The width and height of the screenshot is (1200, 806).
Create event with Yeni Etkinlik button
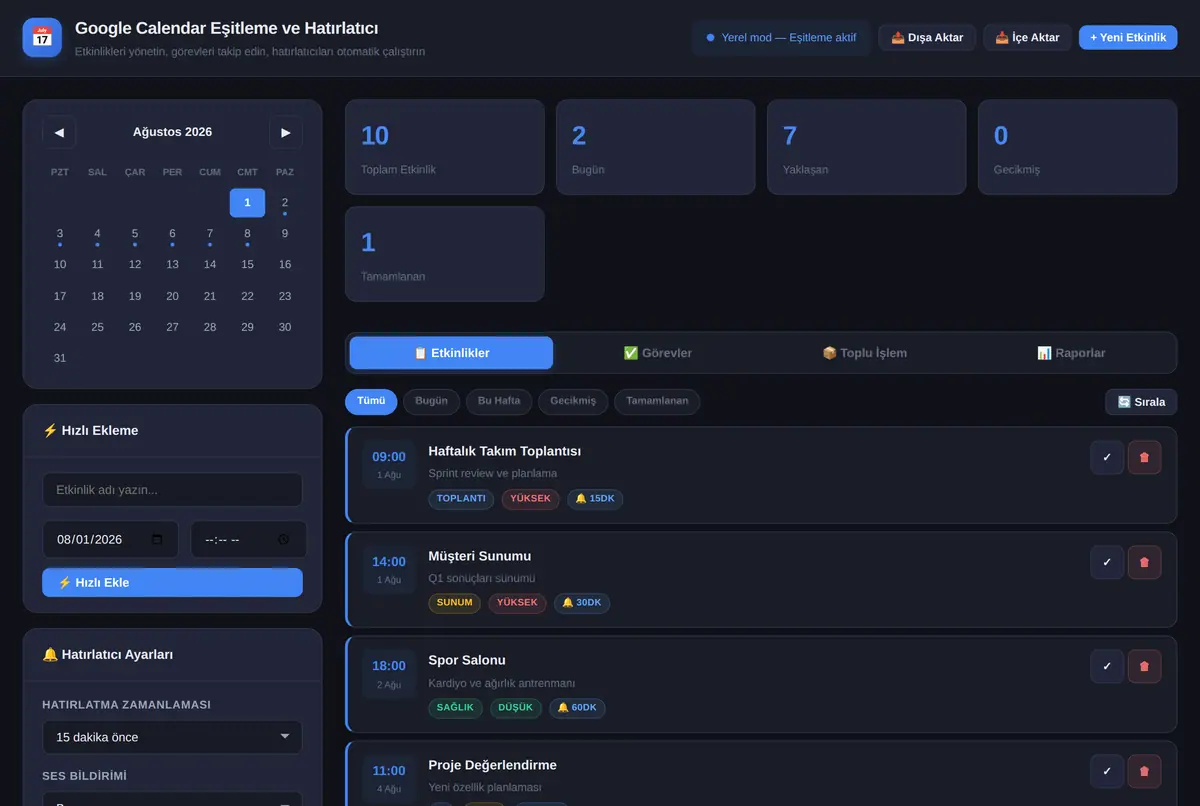point(1128,38)
